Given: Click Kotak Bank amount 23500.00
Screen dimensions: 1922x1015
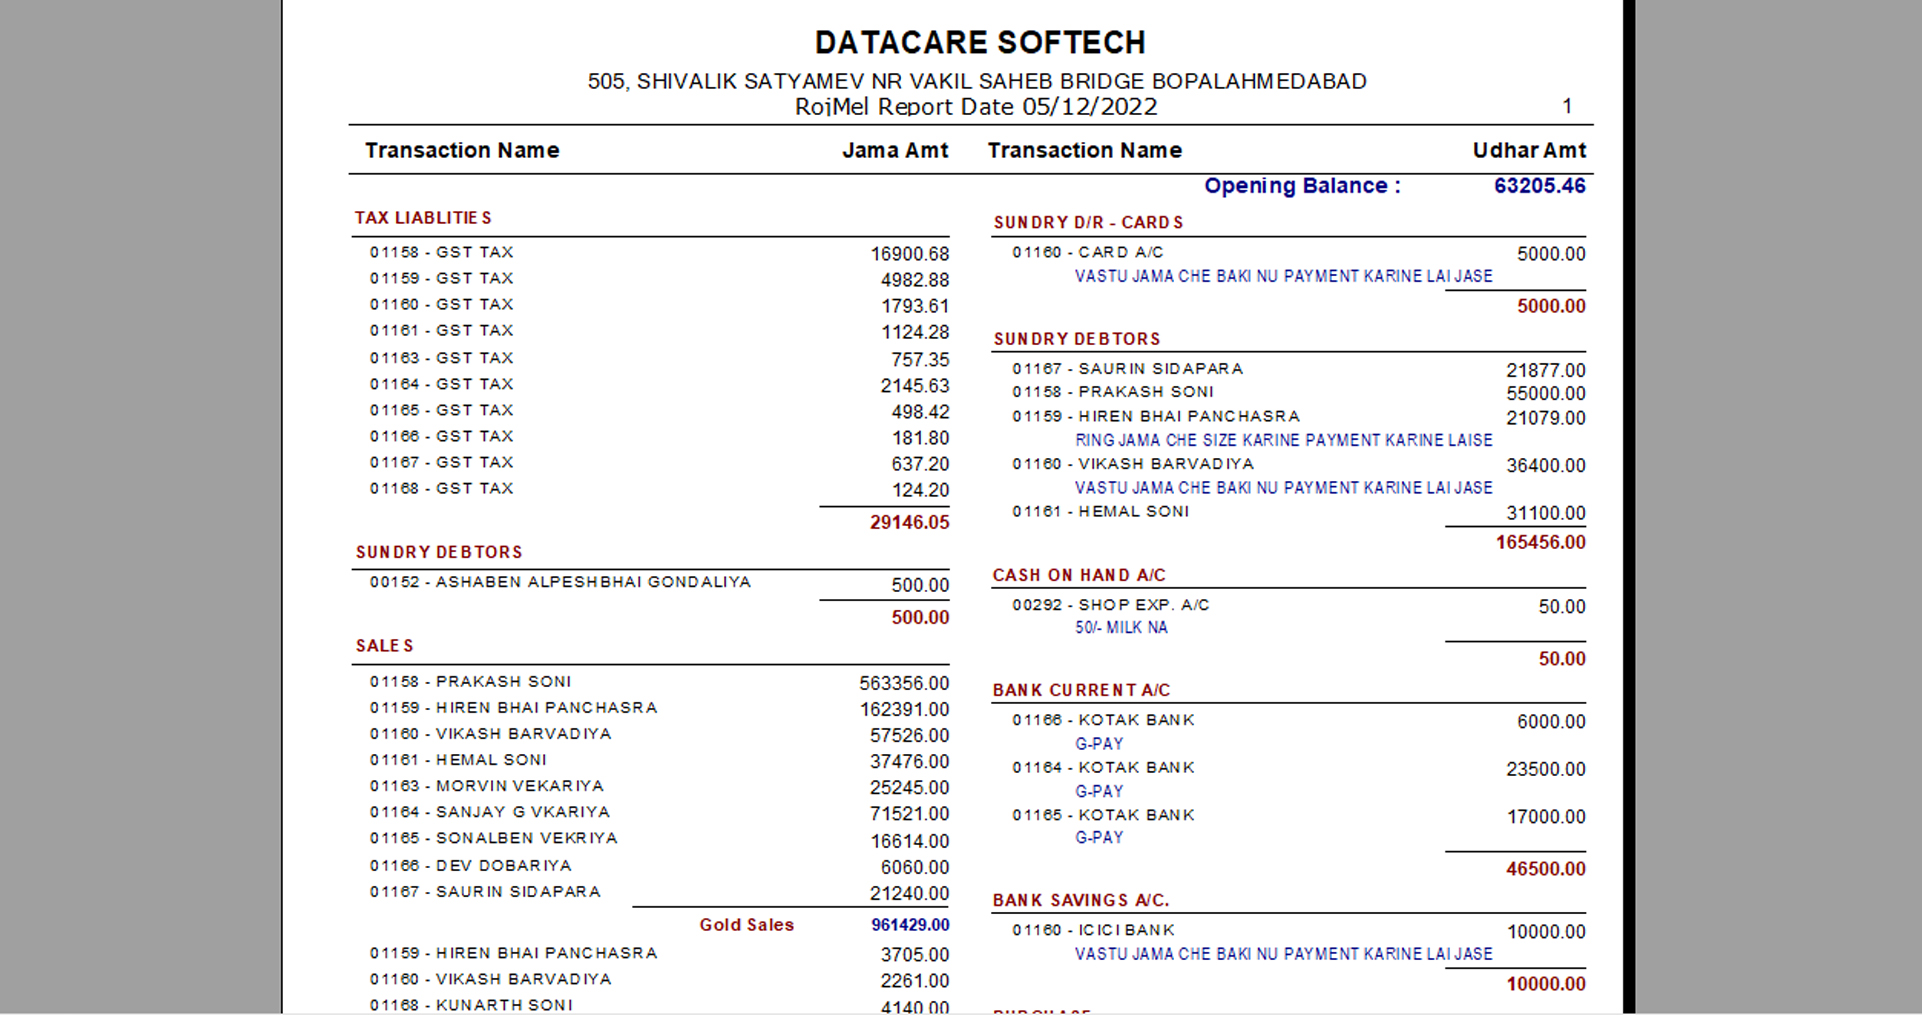Looking at the screenshot, I should click(1546, 769).
